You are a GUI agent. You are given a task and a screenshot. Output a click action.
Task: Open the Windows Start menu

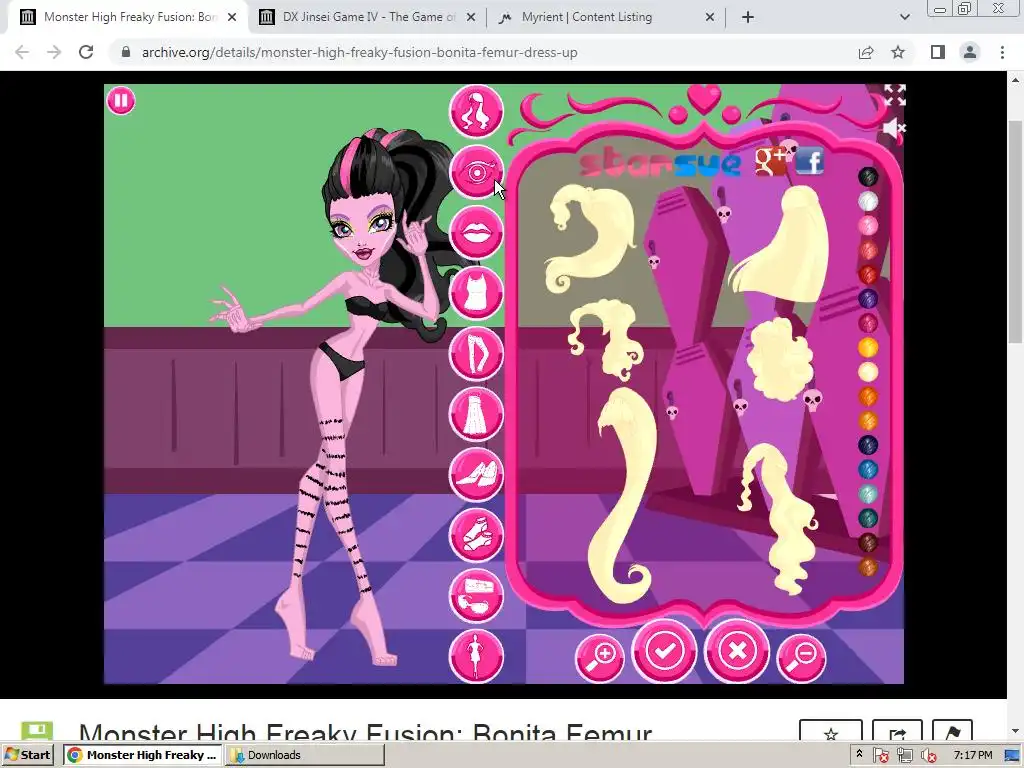pyautogui.click(x=27, y=755)
